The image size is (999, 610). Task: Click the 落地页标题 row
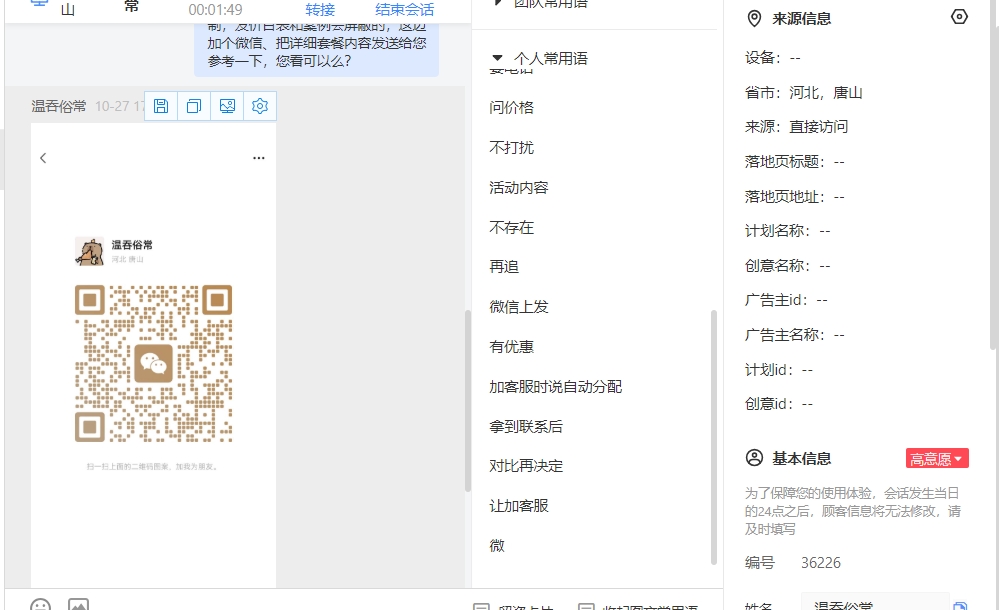[794, 162]
